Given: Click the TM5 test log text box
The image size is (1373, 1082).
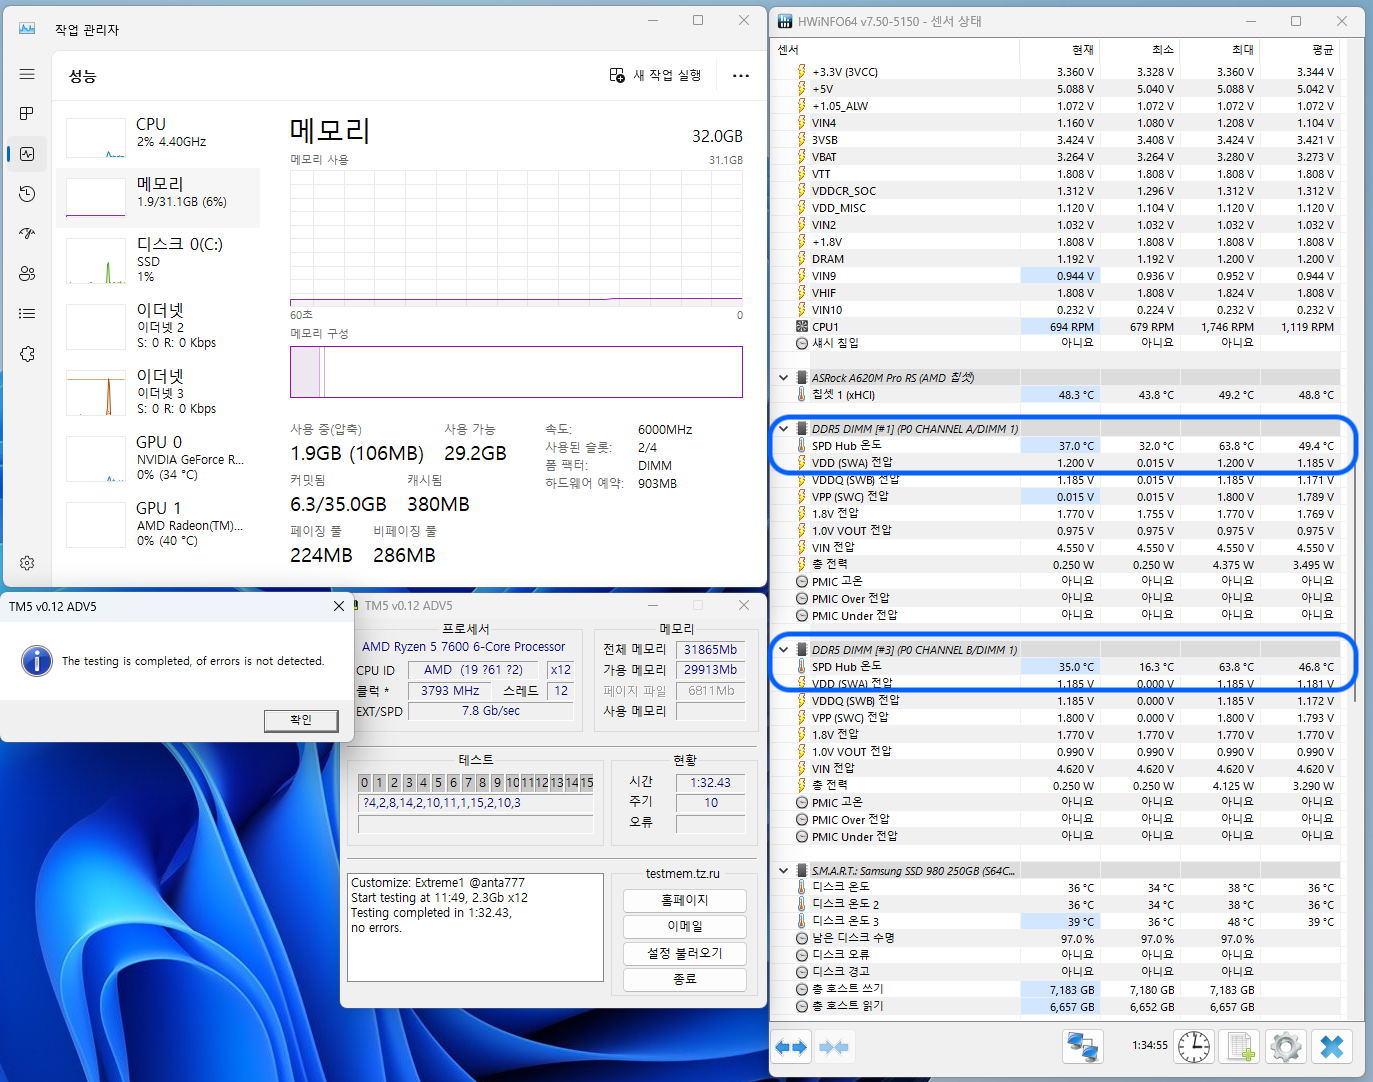Looking at the screenshot, I should 475,928.
